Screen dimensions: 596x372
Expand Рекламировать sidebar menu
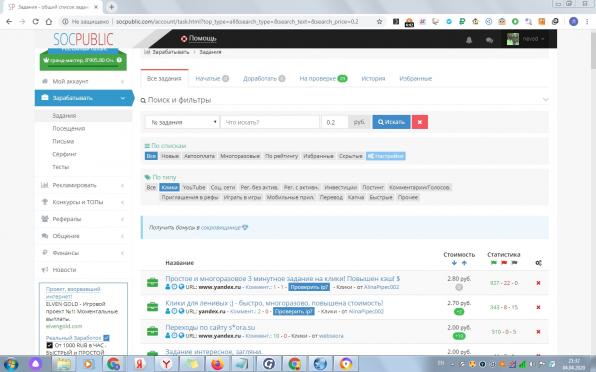coord(83,185)
